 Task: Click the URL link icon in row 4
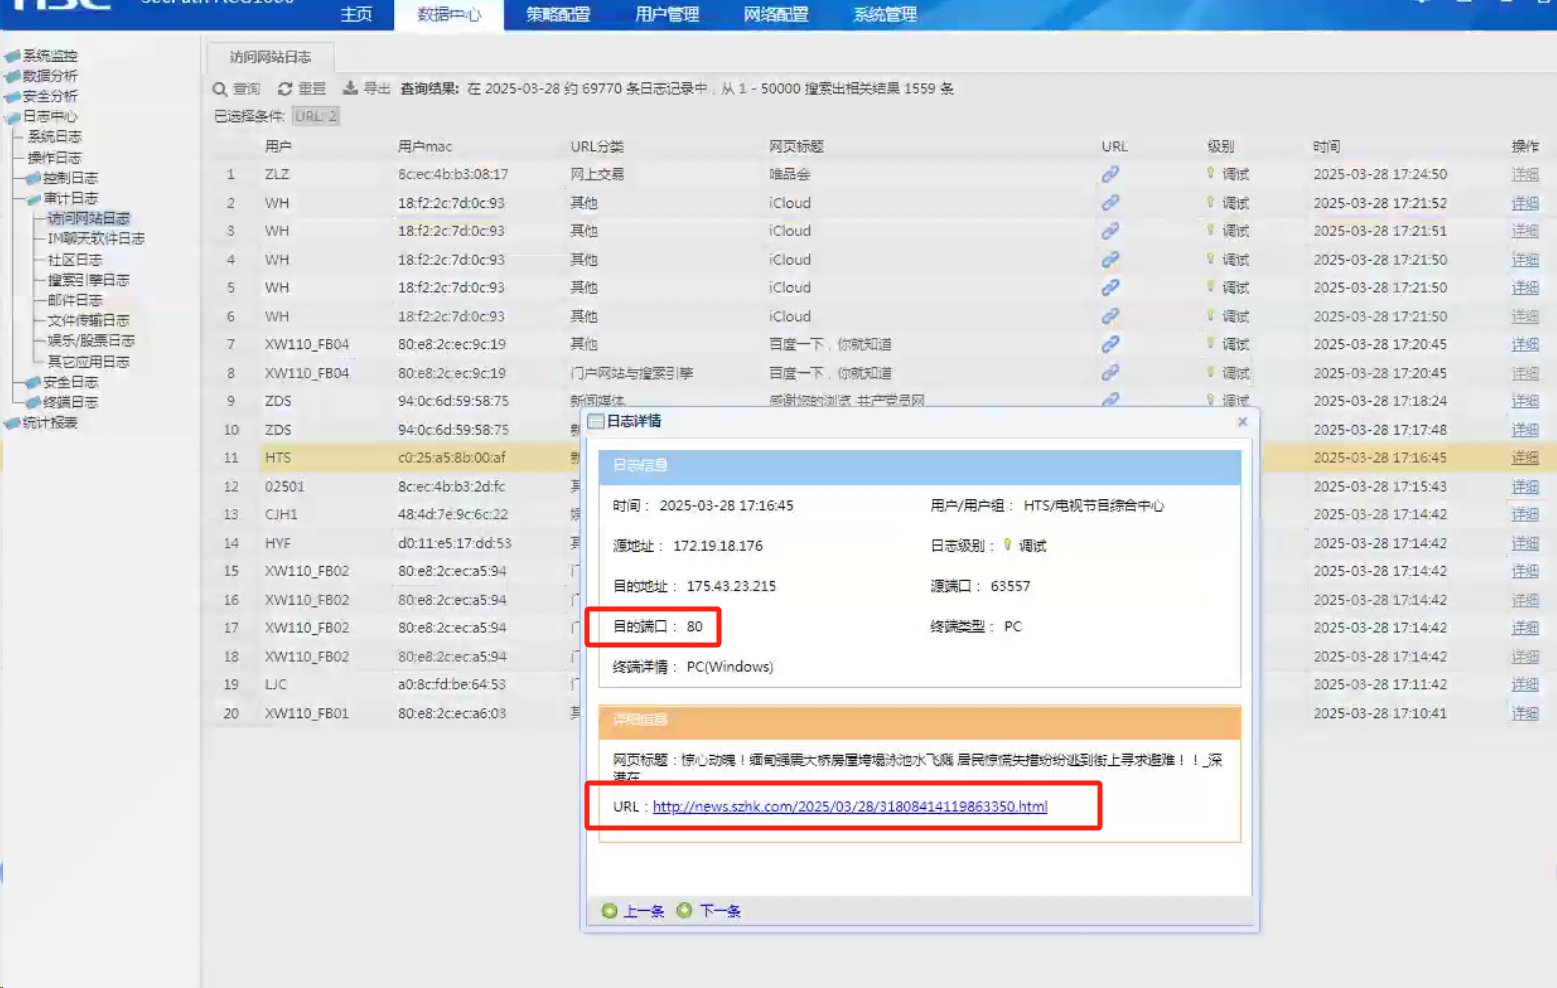click(1110, 259)
